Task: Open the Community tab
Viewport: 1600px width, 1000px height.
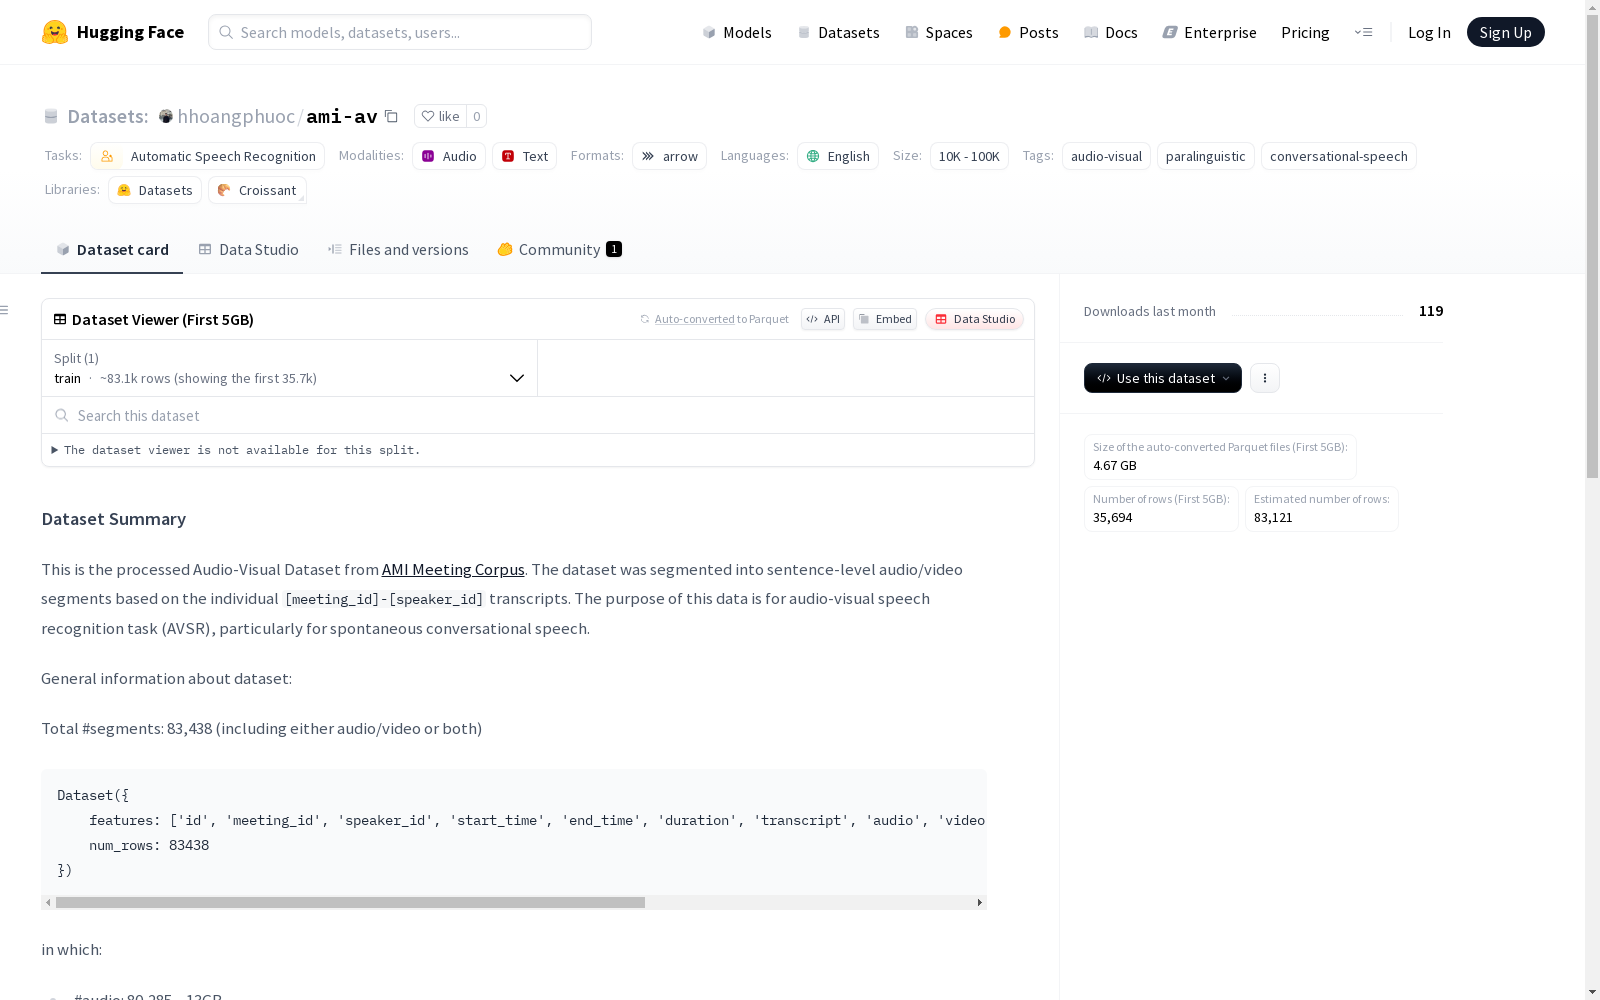Action: pos(559,250)
